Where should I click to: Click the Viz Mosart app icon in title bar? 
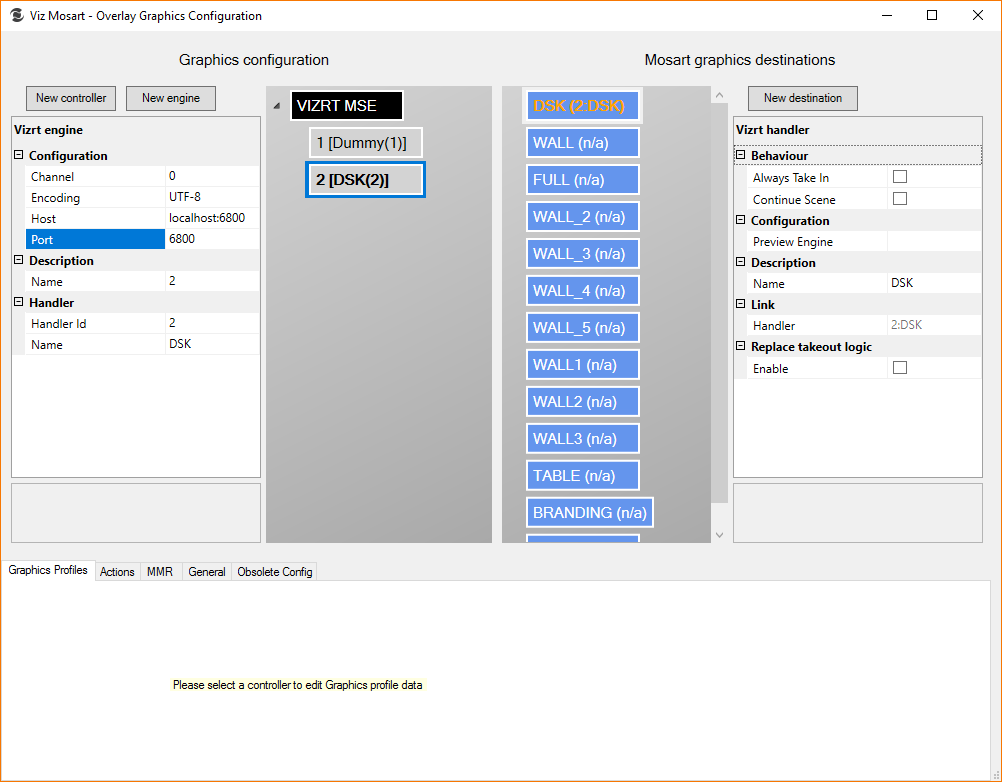[x=16, y=16]
